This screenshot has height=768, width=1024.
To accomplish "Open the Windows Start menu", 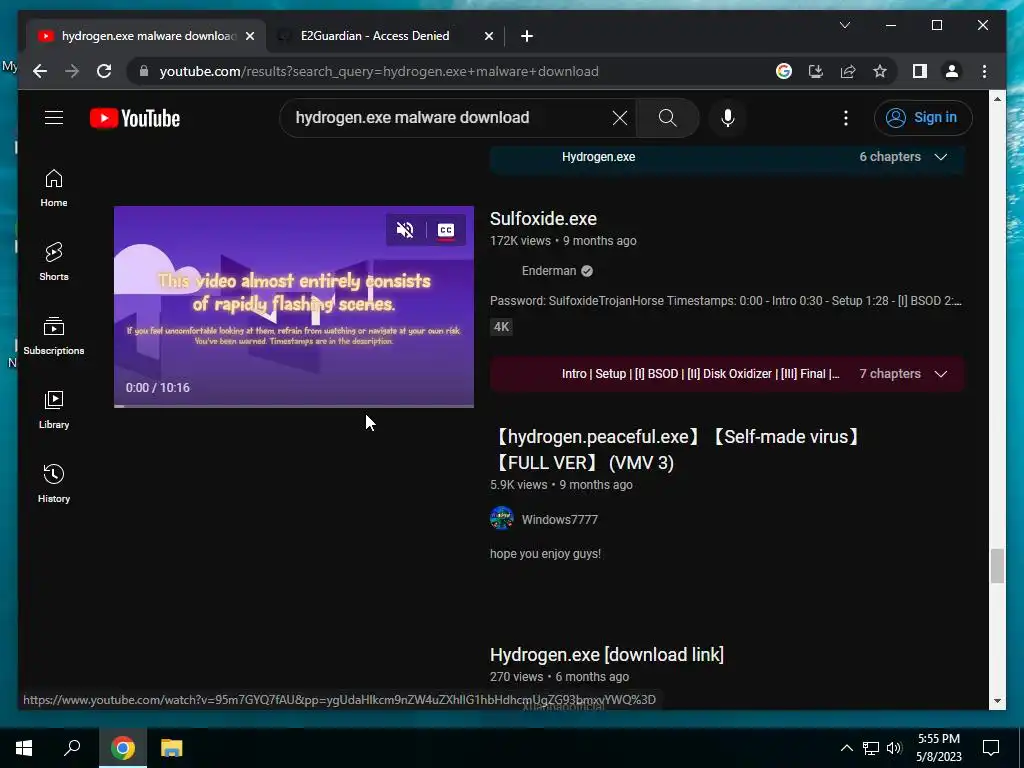I will (x=24, y=748).
